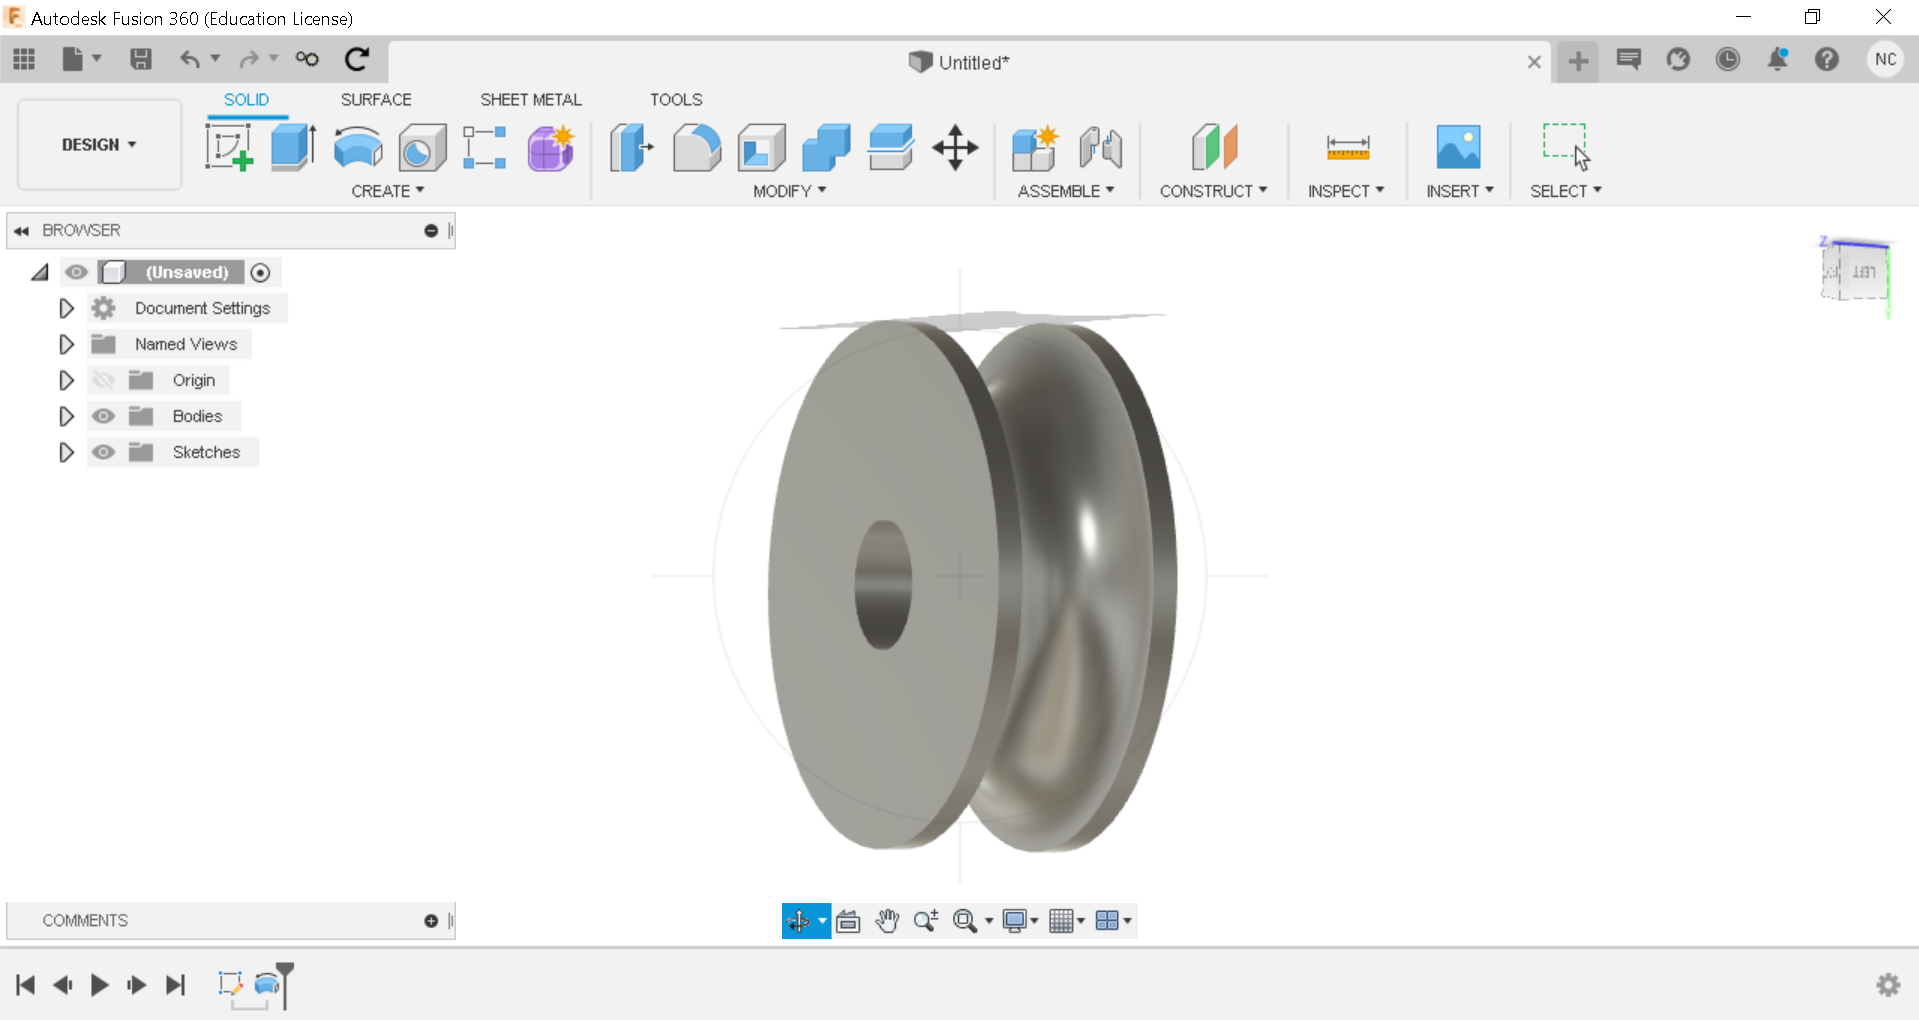Select the Create Sketch tool

click(x=229, y=148)
